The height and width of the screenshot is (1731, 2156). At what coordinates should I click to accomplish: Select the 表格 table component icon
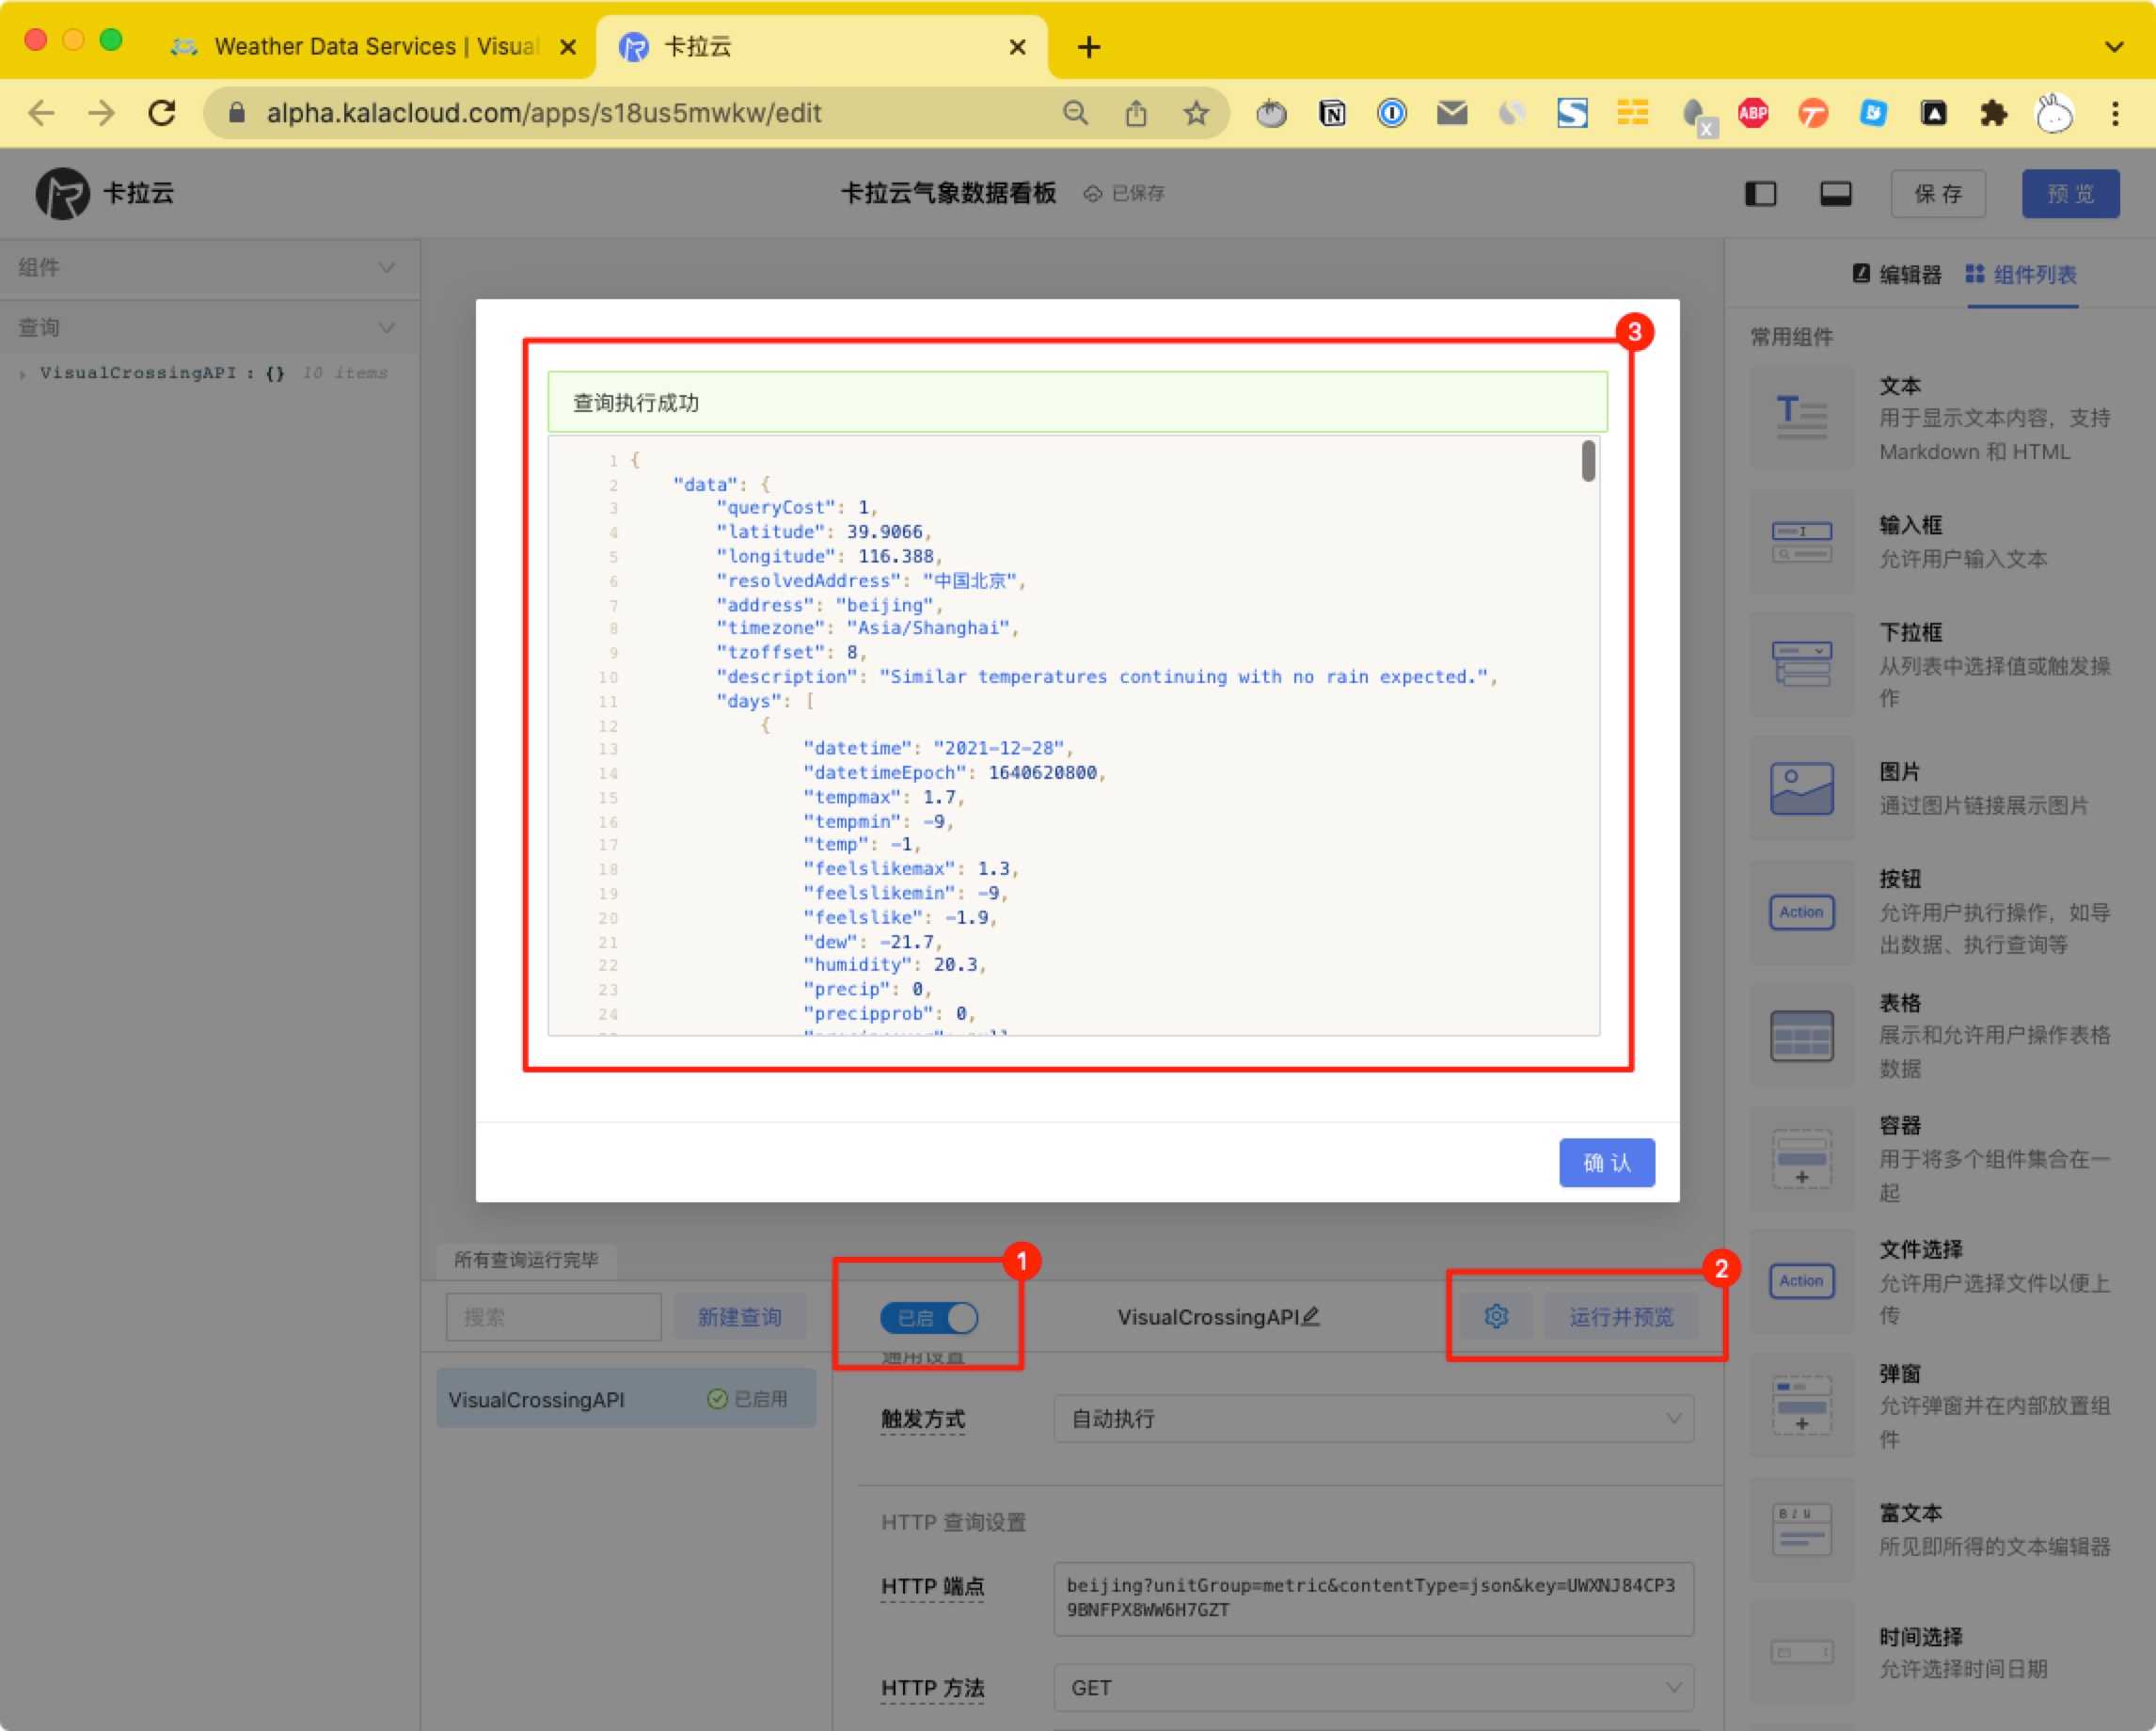1801,1035
